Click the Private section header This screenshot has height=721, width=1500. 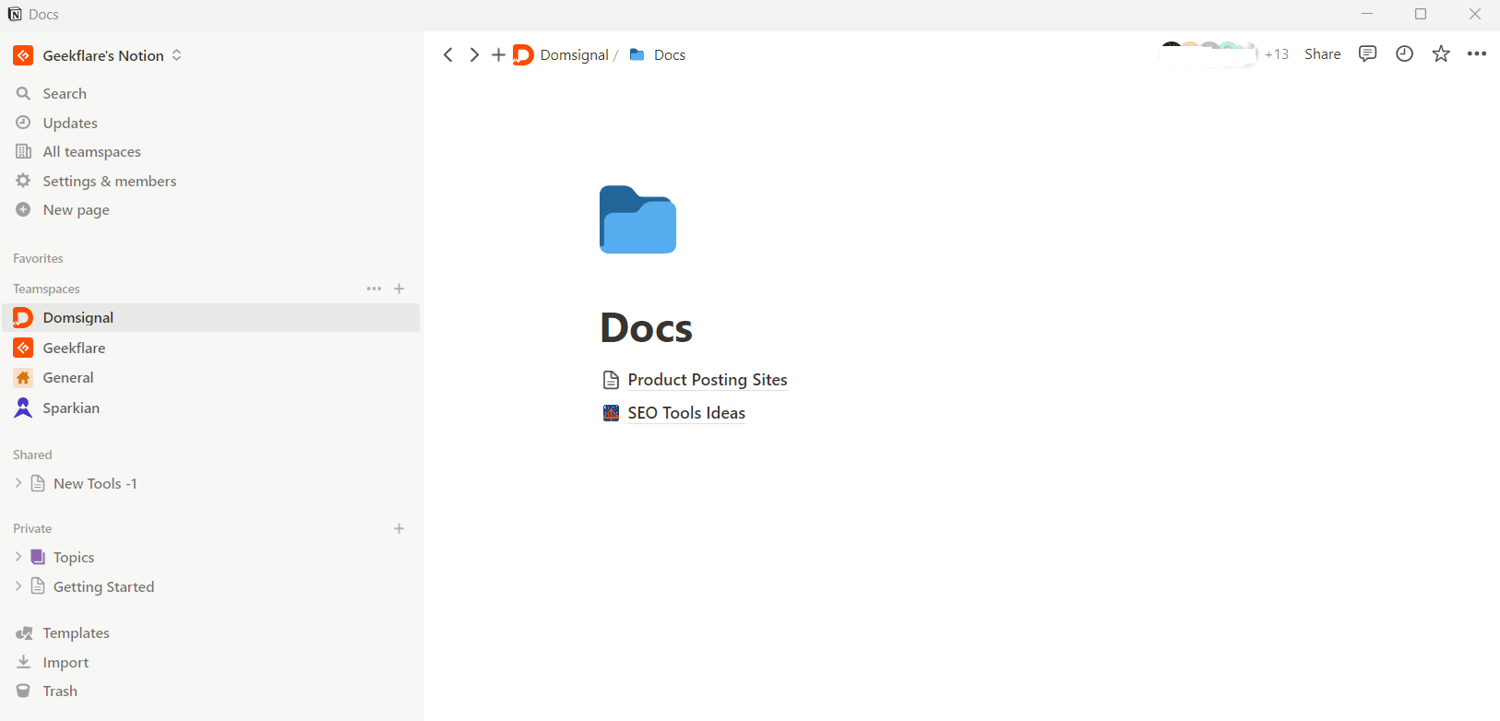(32, 529)
